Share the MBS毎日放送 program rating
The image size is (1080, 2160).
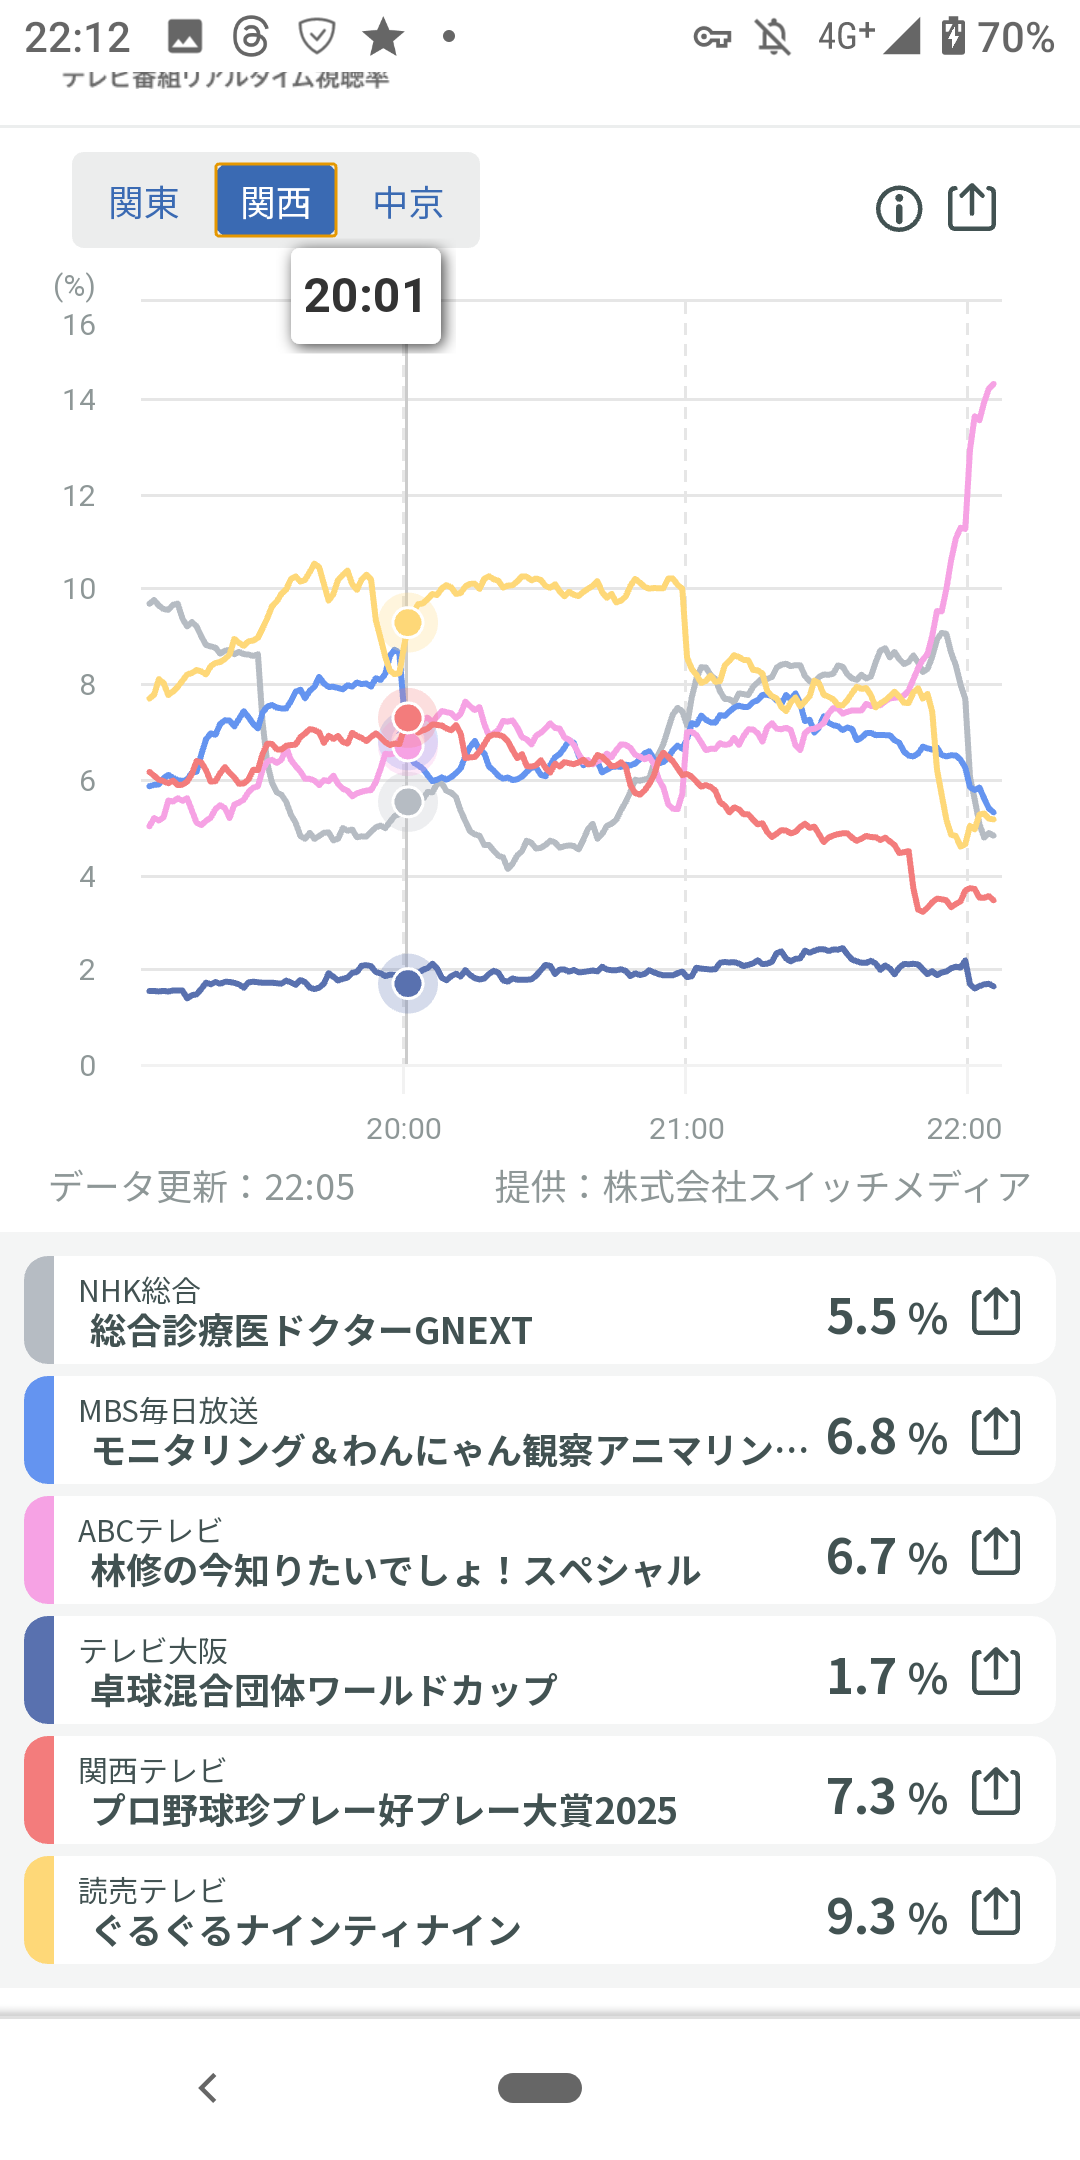coord(996,1431)
